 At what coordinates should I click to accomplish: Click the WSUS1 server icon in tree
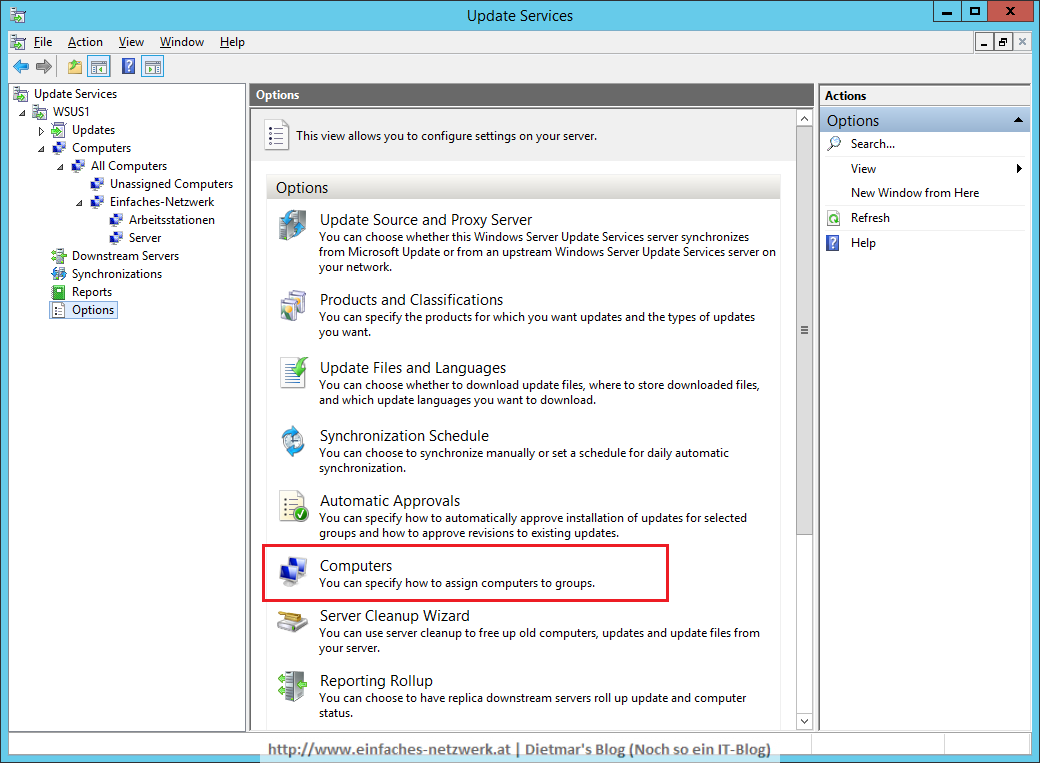pyautogui.click(x=40, y=111)
